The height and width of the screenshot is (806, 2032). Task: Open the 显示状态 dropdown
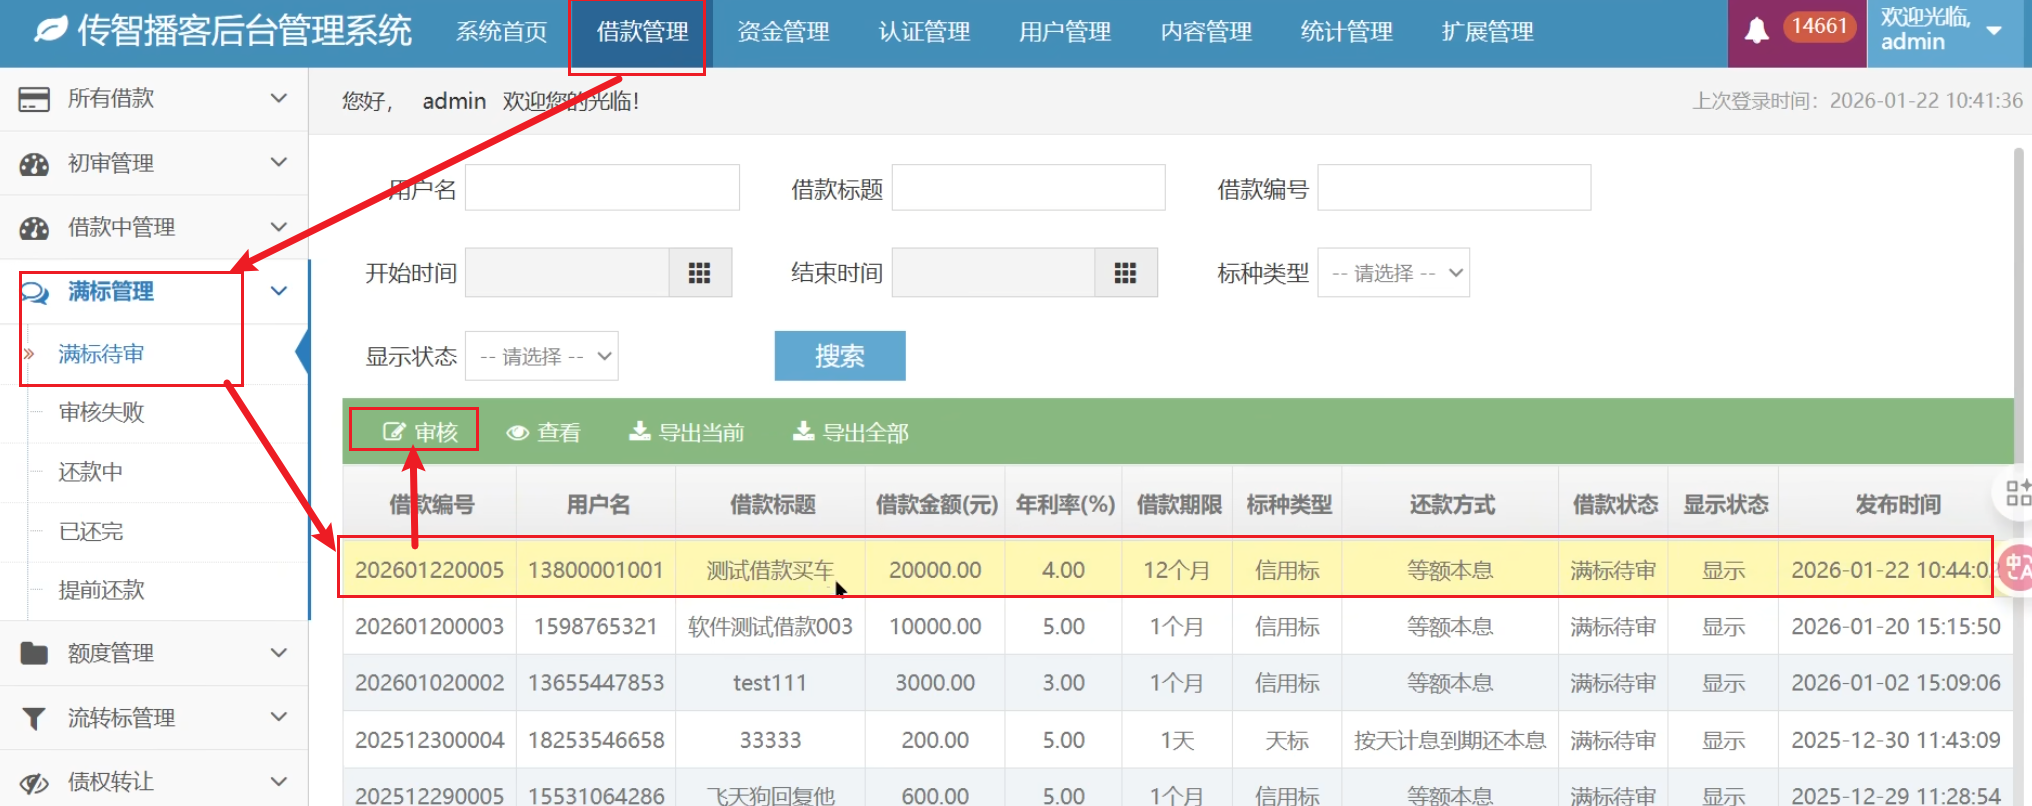click(x=541, y=356)
